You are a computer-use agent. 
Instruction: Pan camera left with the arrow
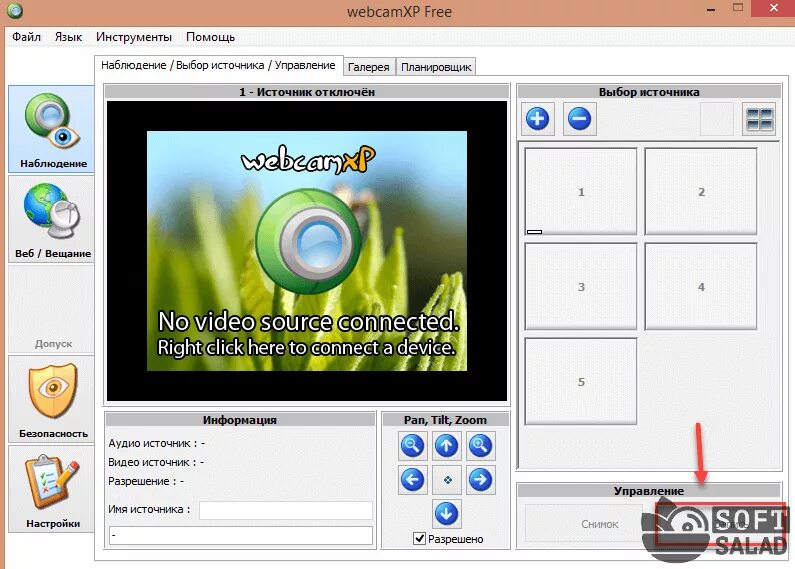[412, 479]
